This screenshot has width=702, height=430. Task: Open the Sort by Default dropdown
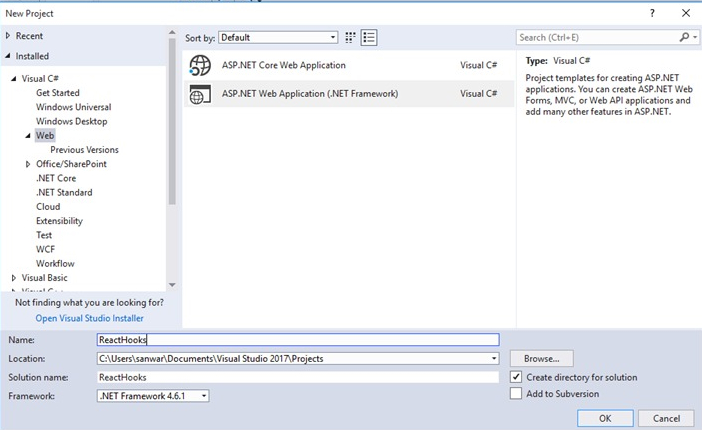[x=278, y=38]
